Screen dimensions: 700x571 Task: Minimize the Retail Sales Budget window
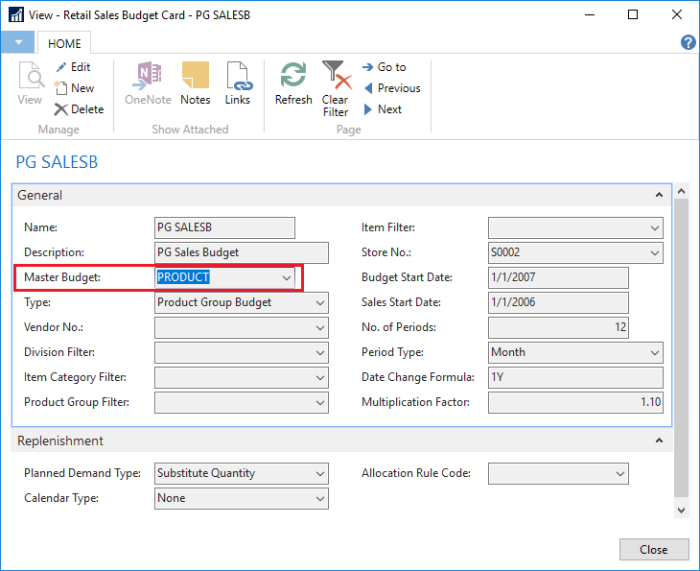[x=590, y=15]
